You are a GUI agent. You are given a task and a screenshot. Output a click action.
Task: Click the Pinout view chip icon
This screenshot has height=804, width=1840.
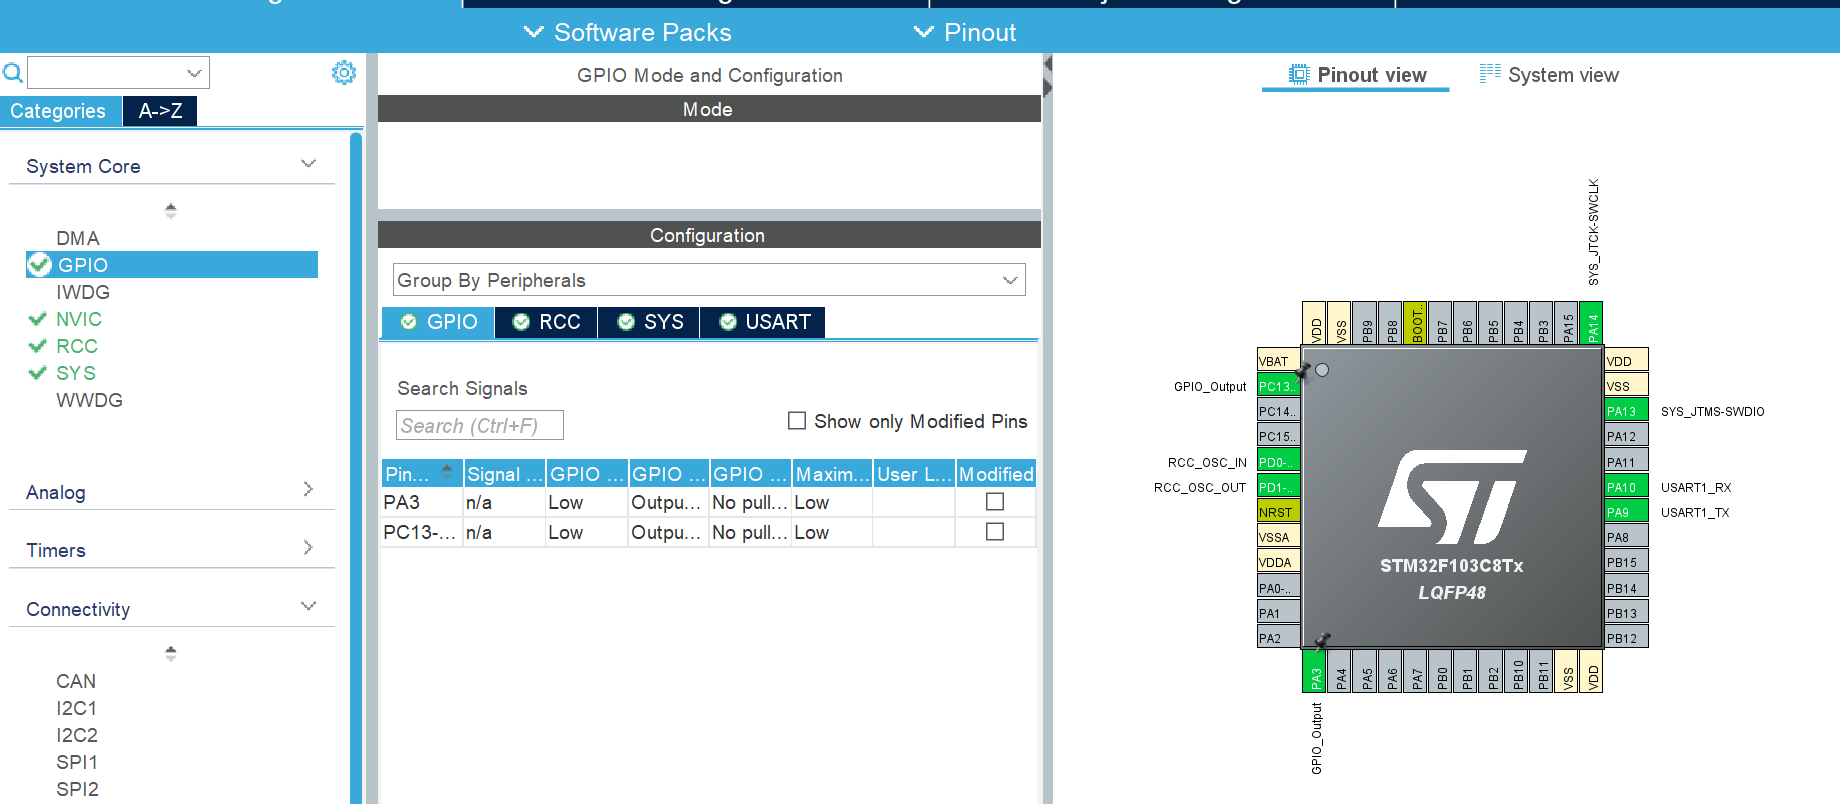click(x=1299, y=75)
